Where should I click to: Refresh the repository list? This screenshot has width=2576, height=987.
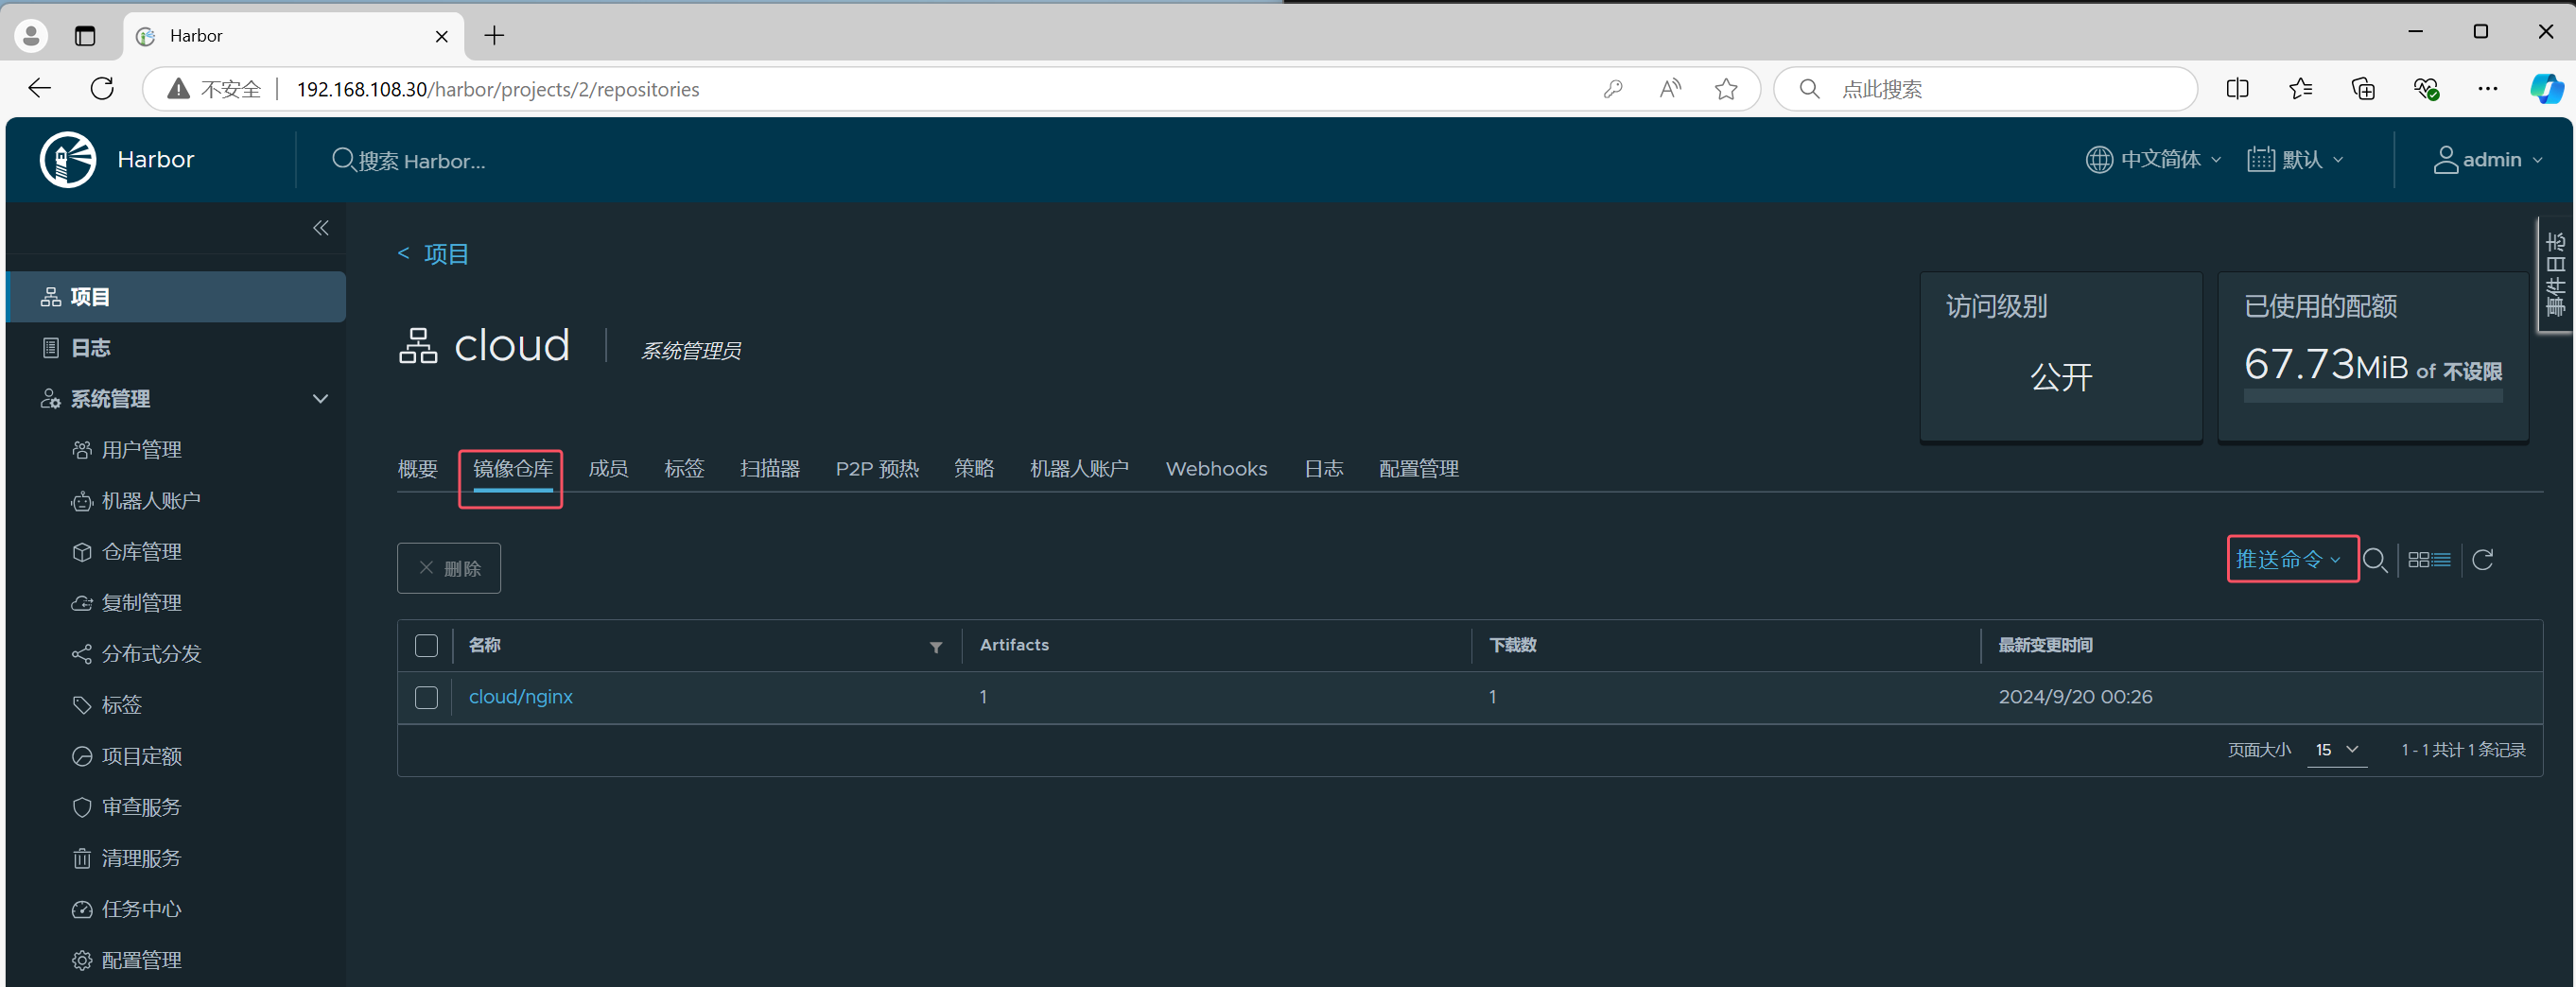pos(2483,560)
